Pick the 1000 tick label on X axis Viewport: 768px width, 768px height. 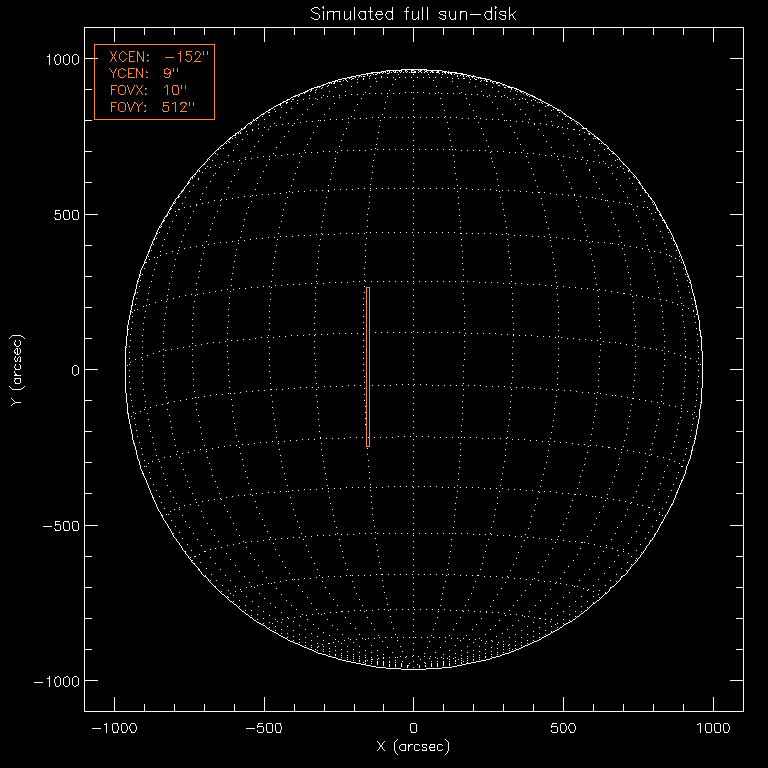click(x=714, y=729)
